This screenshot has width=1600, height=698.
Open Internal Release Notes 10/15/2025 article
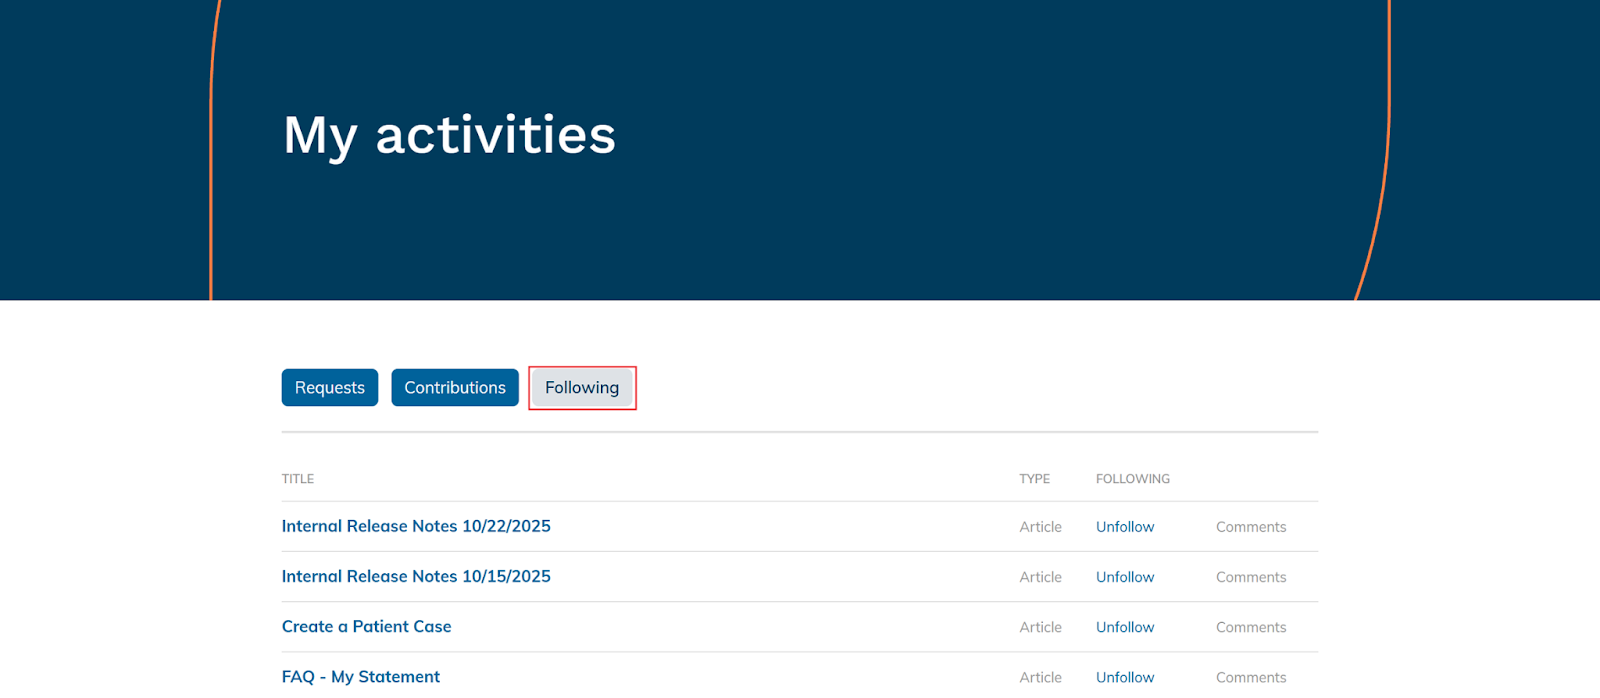(x=416, y=576)
